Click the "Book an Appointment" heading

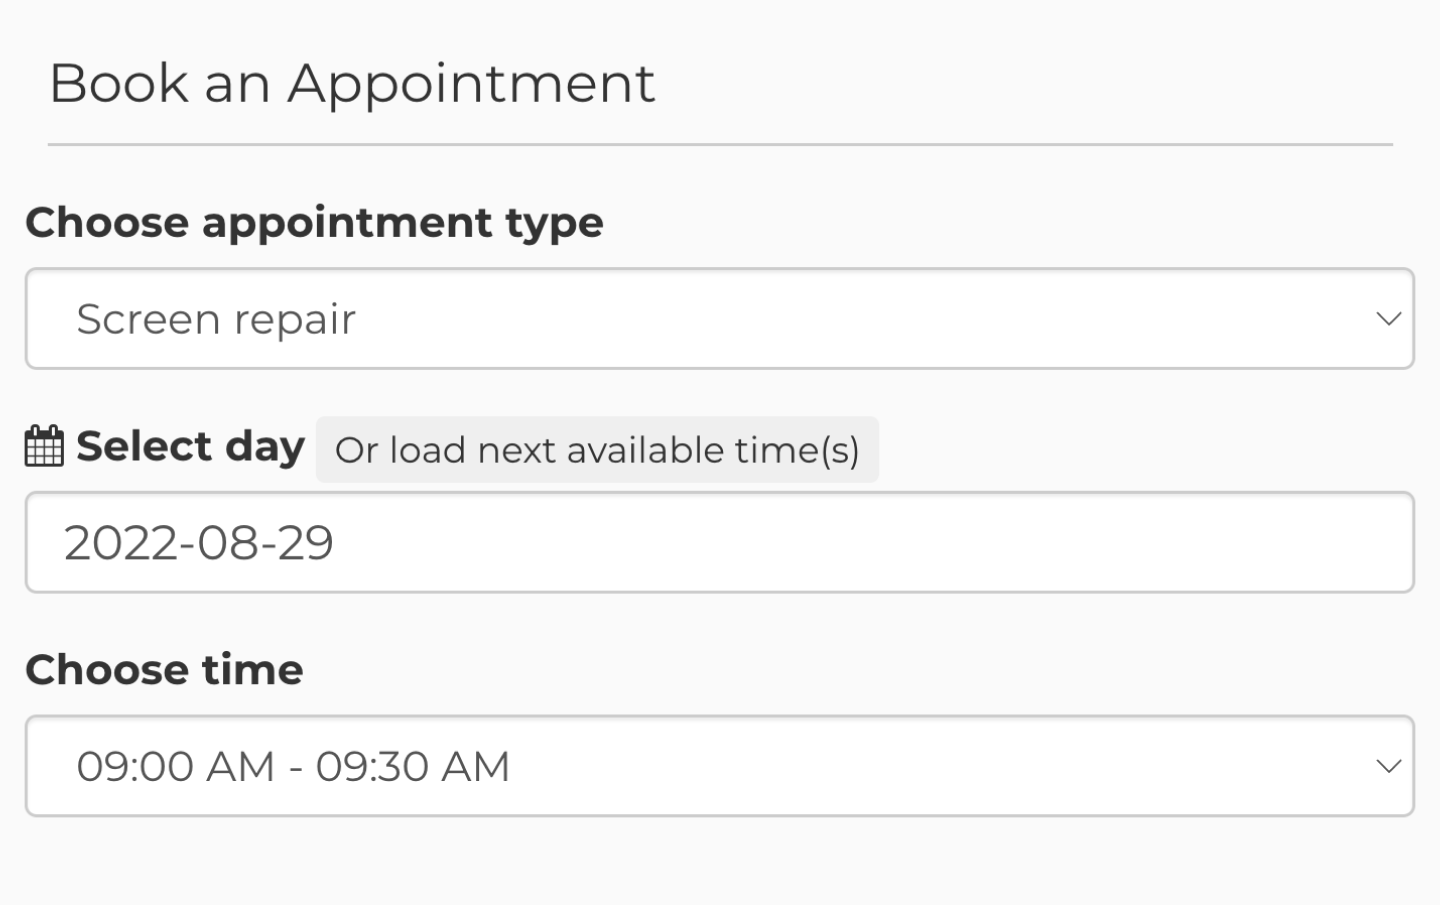click(x=352, y=83)
